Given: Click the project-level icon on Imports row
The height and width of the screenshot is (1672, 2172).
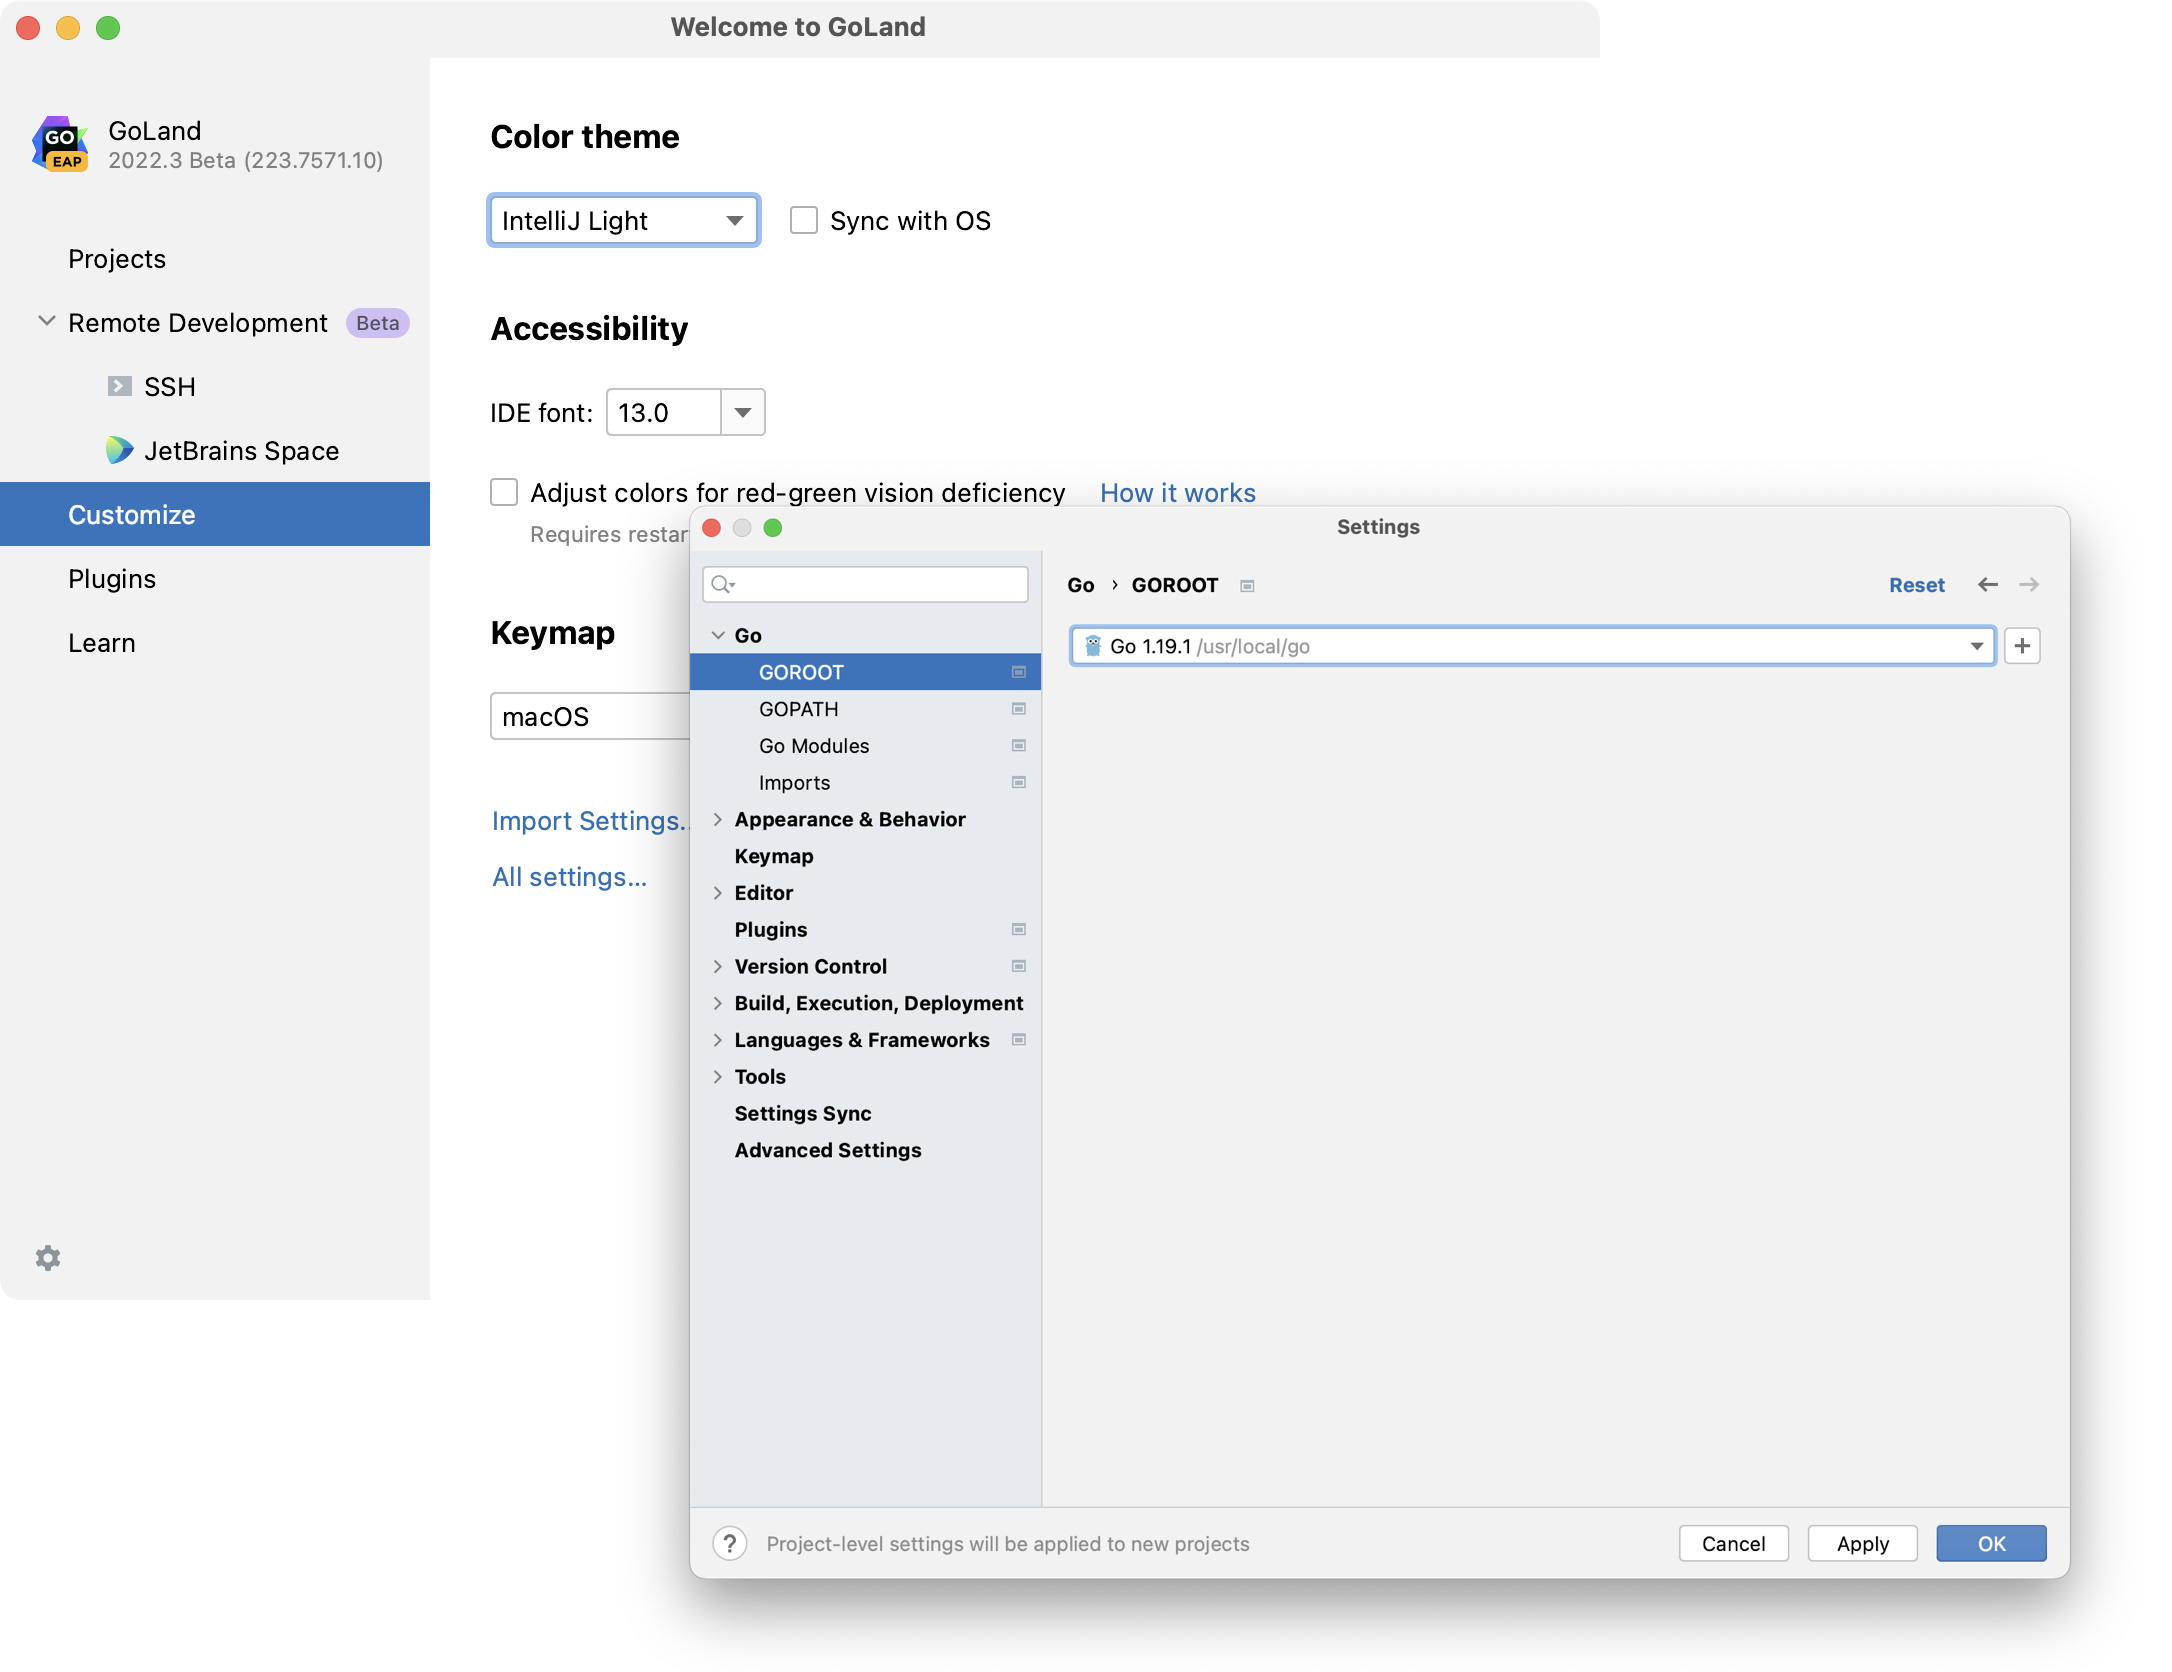Looking at the screenshot, I should [x=1019, y=782].
